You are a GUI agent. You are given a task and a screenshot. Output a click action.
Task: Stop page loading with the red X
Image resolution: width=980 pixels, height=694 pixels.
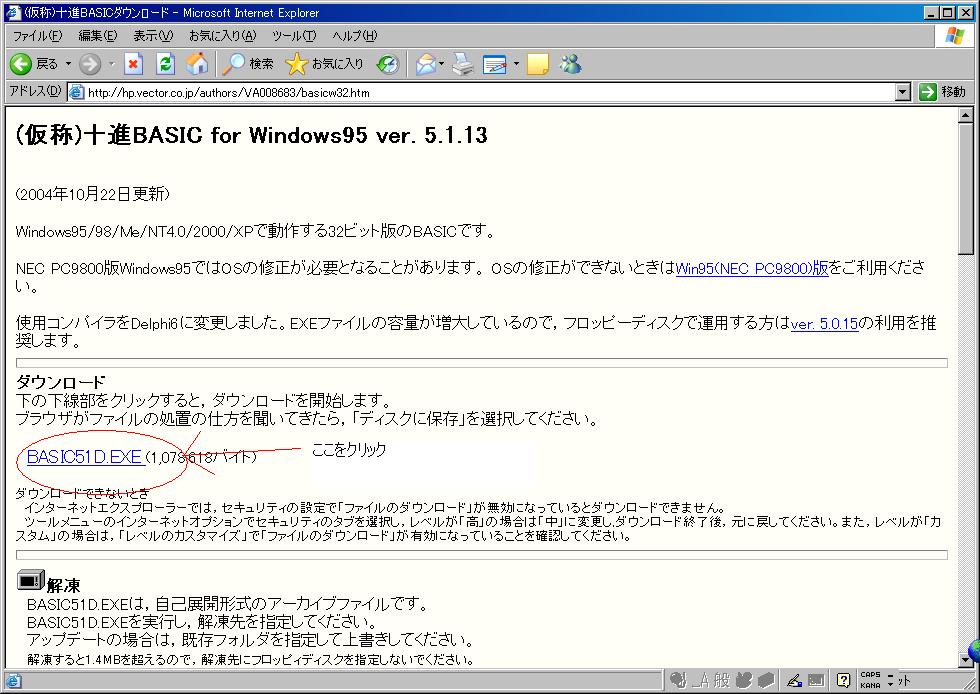point(133,64)
